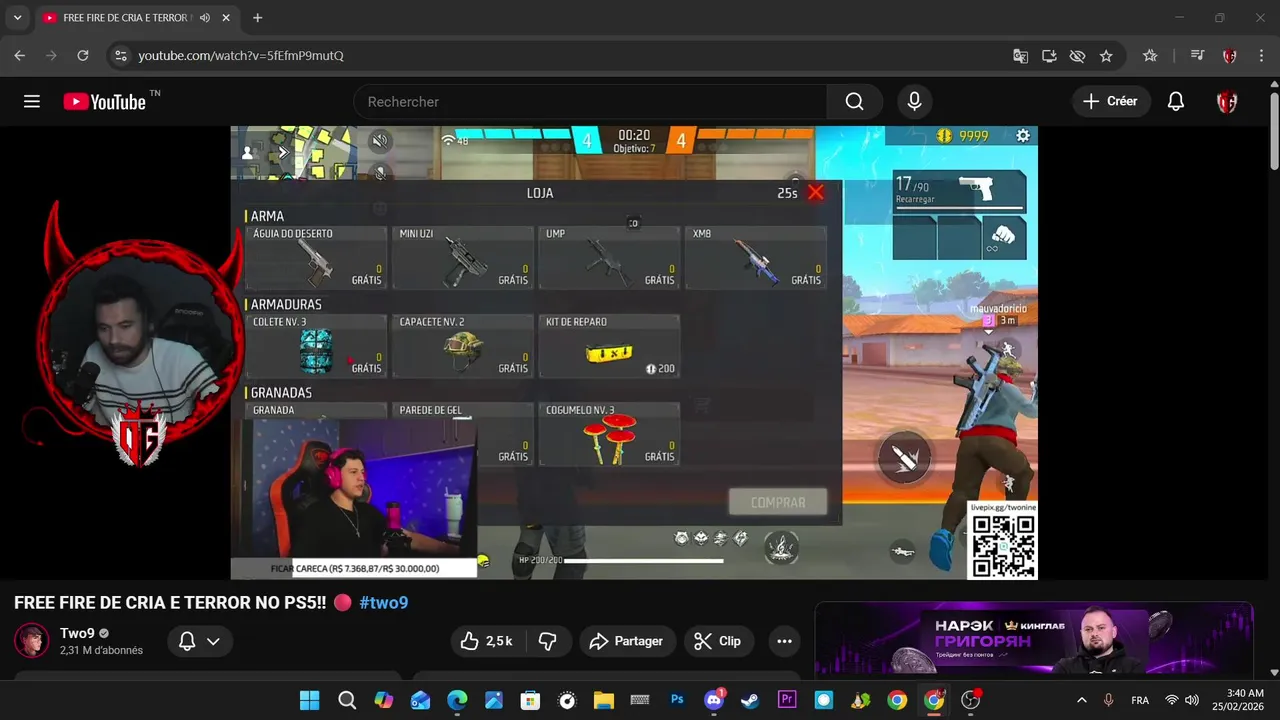1280x720 pixels.
Task: Open YouTube notifications bell in header
Action: (1176, 101)
